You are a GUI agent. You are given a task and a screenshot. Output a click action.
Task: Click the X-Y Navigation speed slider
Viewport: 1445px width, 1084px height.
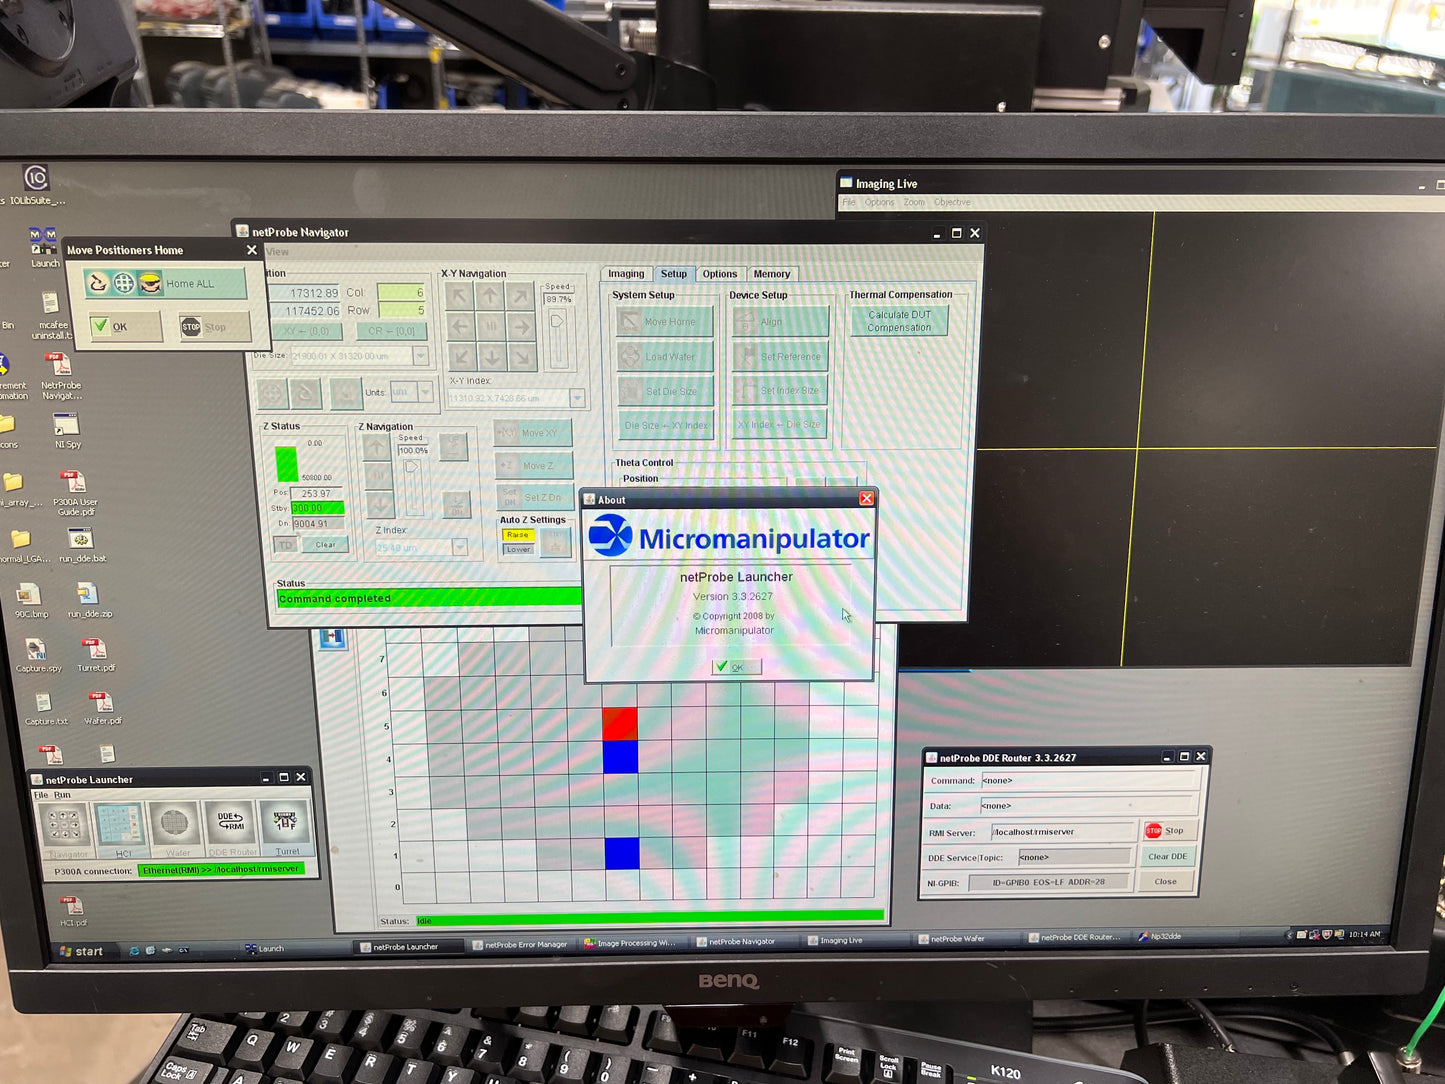point(558,332)
